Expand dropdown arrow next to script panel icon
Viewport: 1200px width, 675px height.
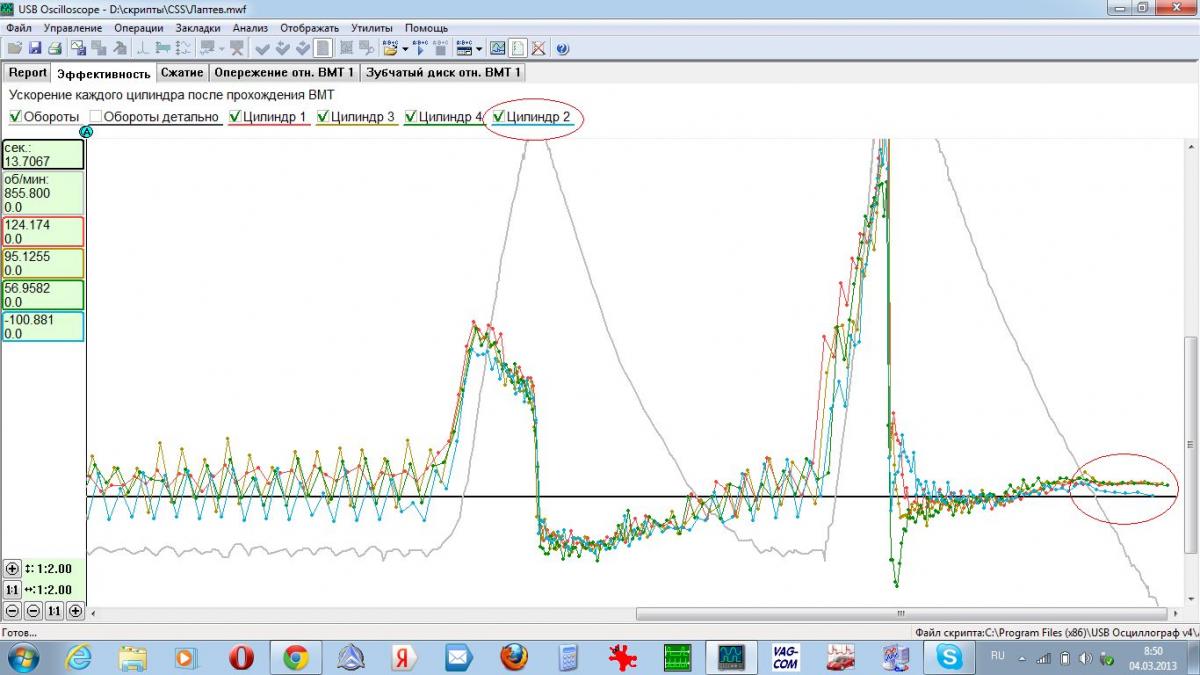click(479, 48)
